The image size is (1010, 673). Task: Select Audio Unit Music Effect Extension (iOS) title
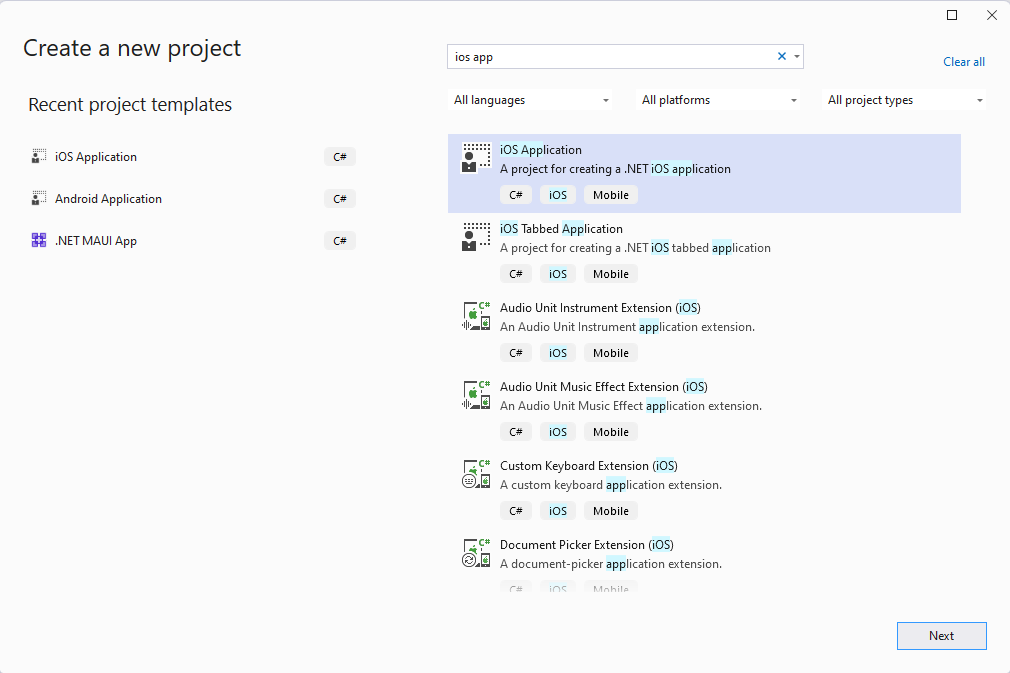(x=604, y=386)
